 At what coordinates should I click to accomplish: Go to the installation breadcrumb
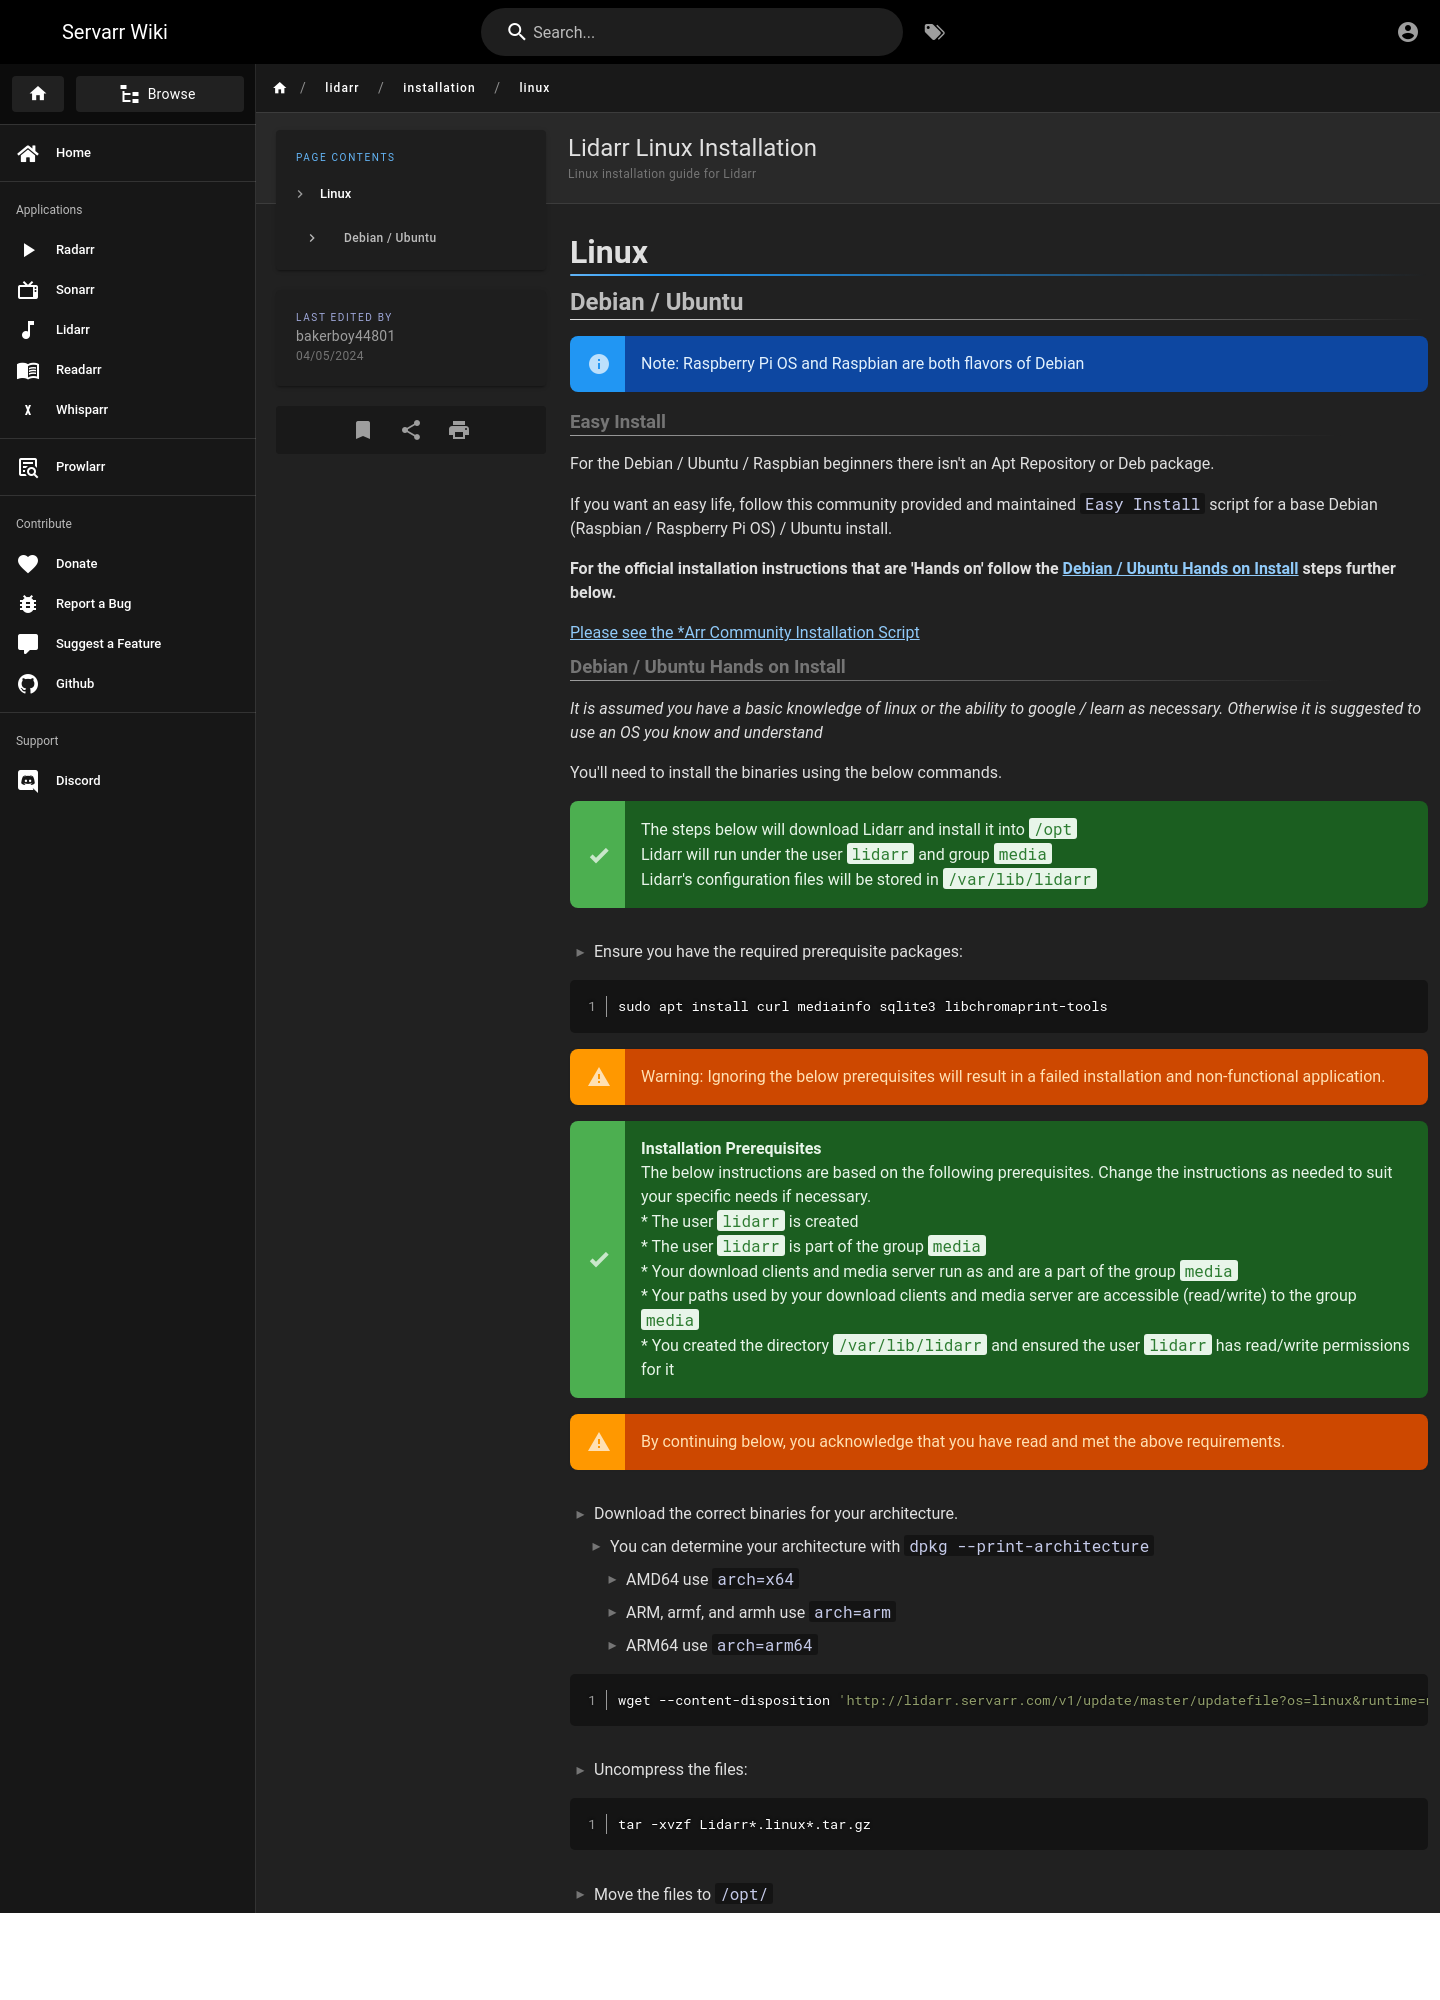(439, 88)
